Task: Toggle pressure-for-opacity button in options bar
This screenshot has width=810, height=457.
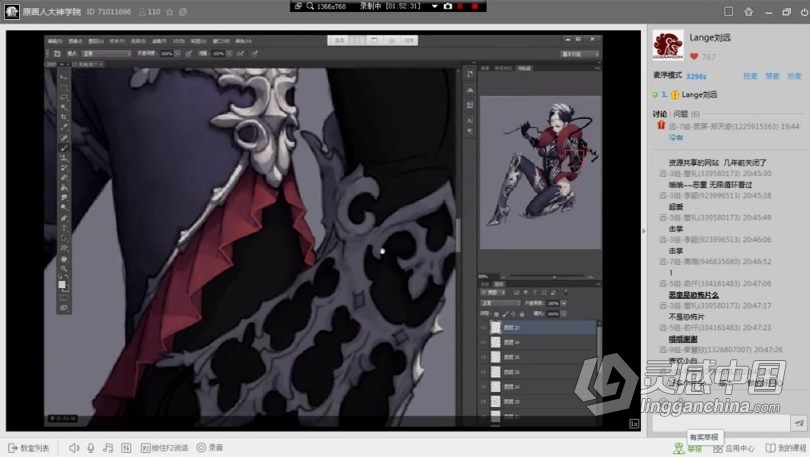Action: pyautogui.click(x=189, y=53)
